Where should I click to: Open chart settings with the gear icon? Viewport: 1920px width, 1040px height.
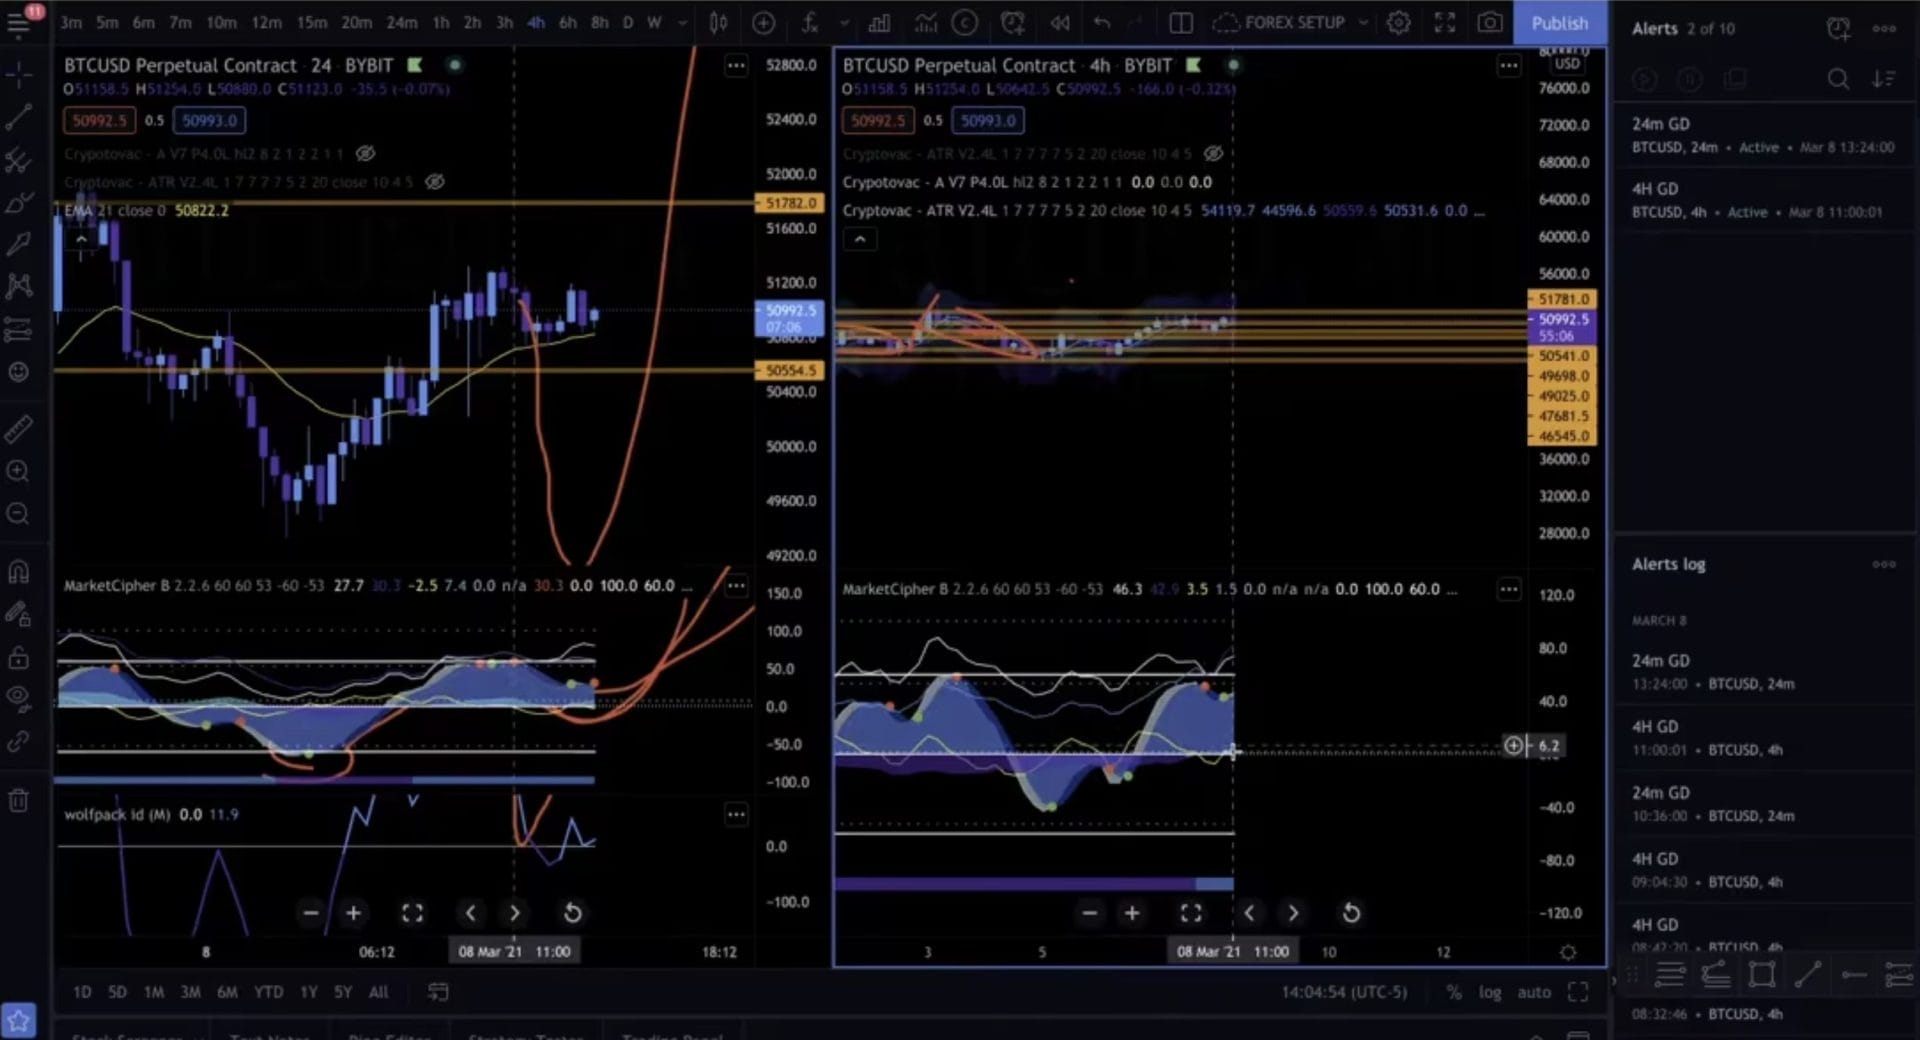[1399, 22]
